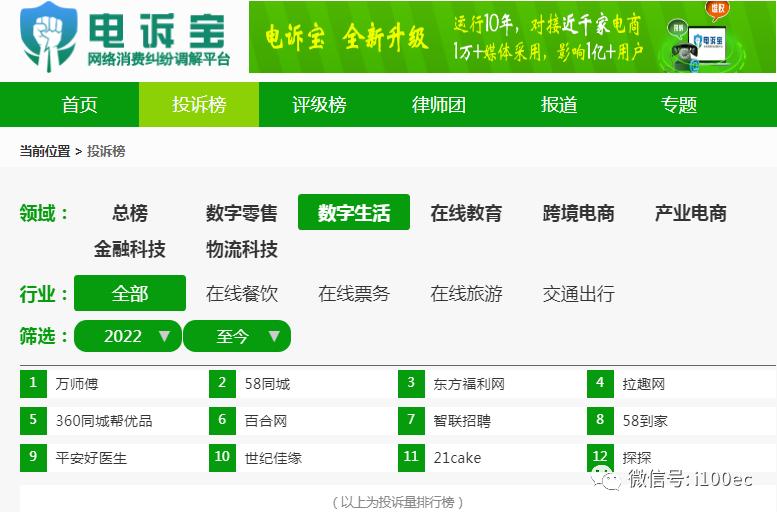777x512 pixels.
Task: Filter industry by 交通出行
Action: click(578, 293)
